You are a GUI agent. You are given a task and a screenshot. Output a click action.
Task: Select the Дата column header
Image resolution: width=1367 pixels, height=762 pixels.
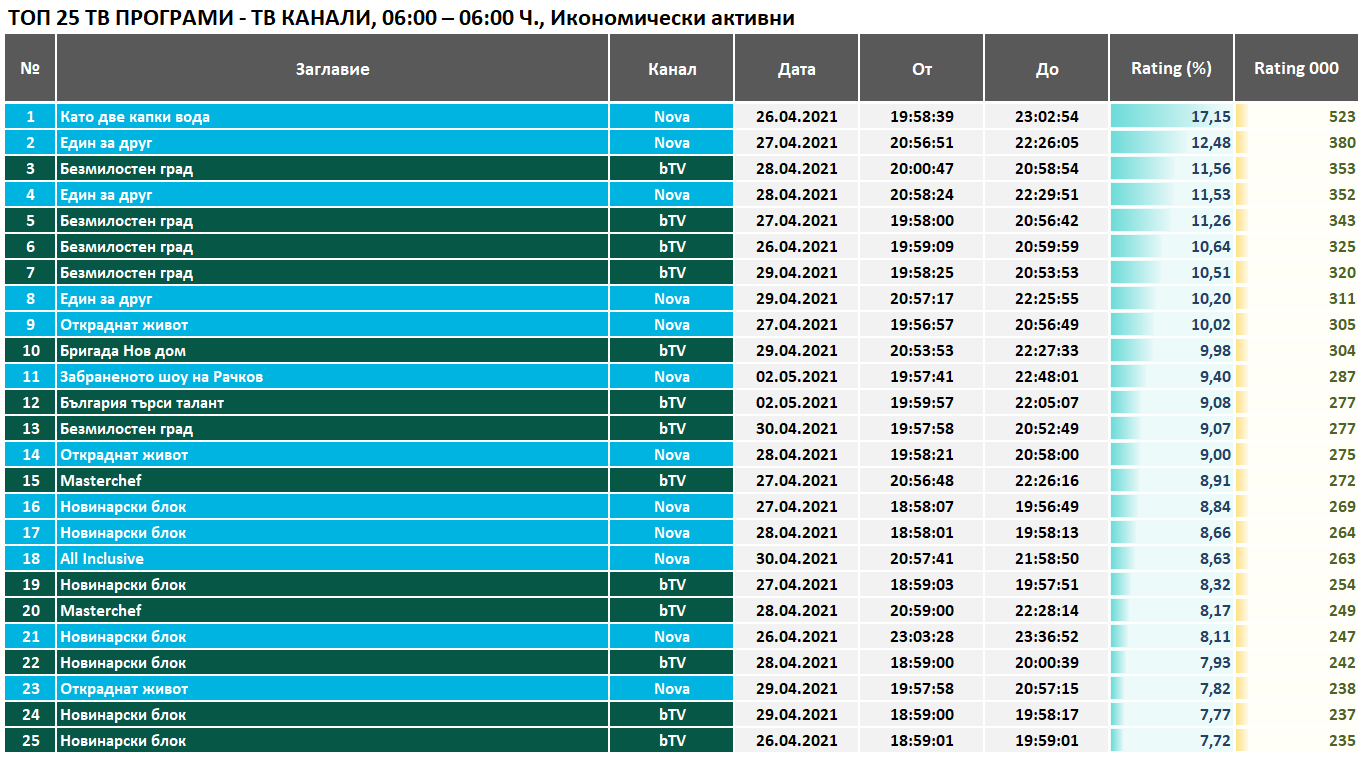click(797, 69)
